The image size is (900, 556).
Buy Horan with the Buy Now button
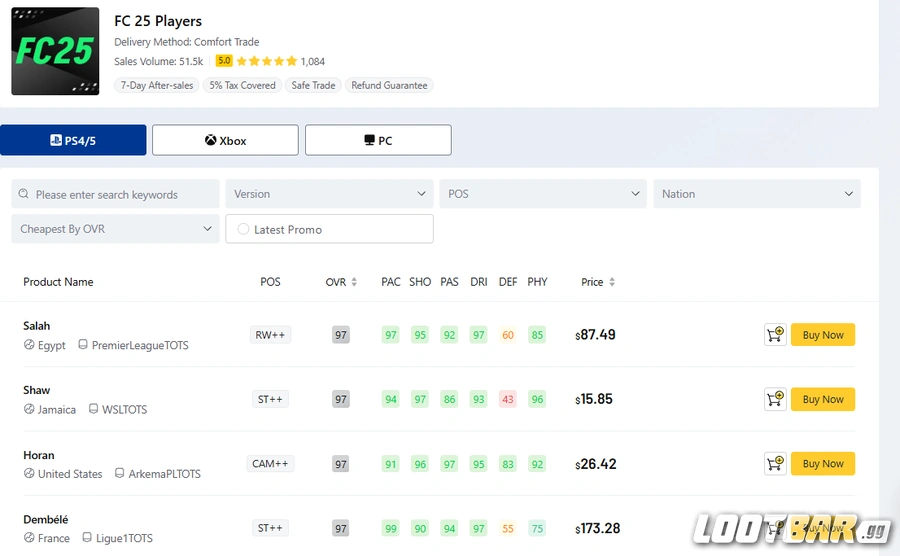tap(822, 464)
